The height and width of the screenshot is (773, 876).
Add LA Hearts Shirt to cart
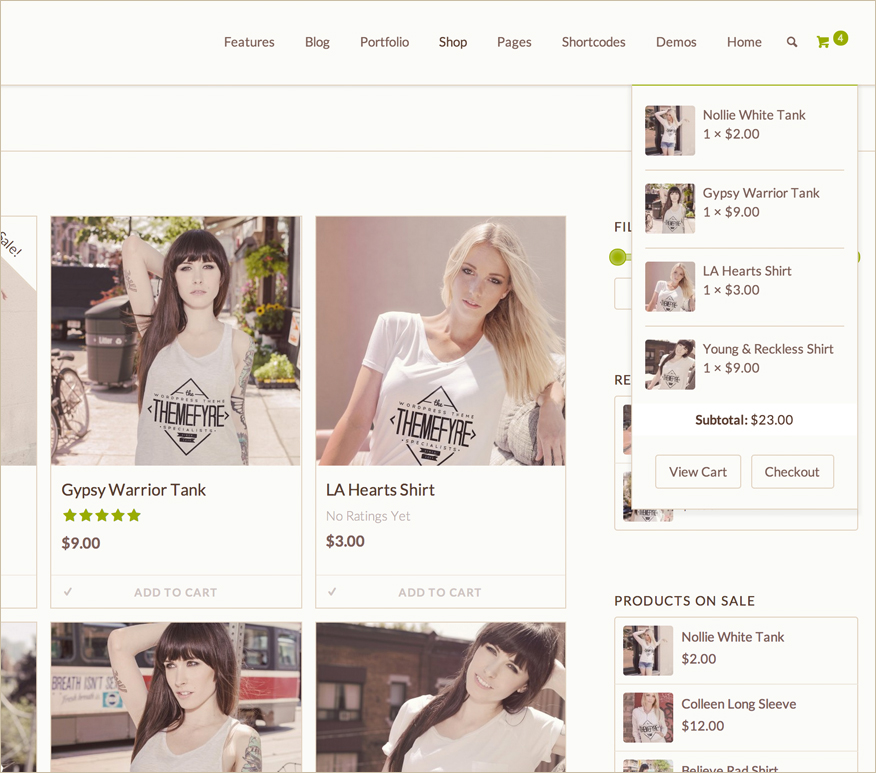440,593
